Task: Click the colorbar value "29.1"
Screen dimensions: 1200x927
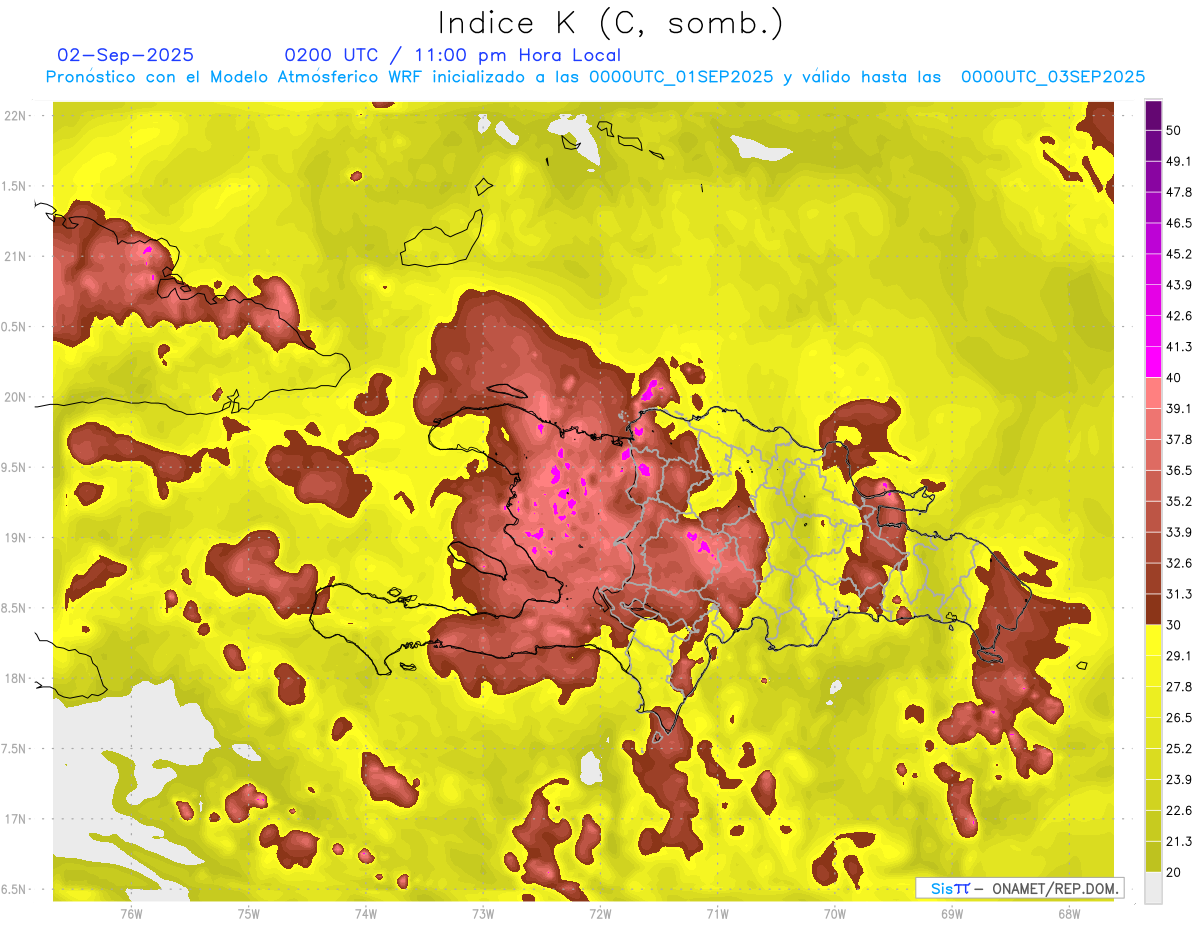Action: coord(1178,656)
